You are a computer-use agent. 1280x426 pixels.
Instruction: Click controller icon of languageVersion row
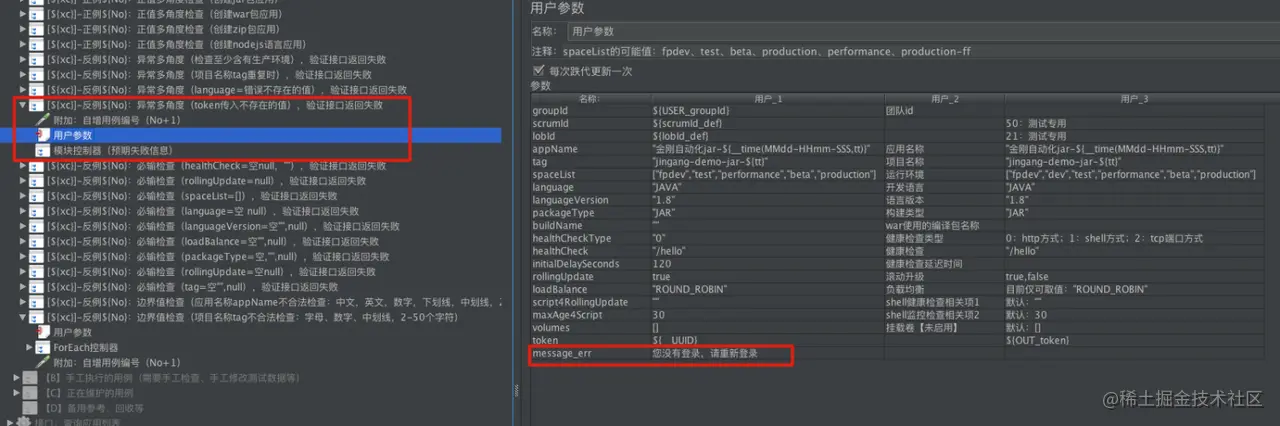click(36, 226)
